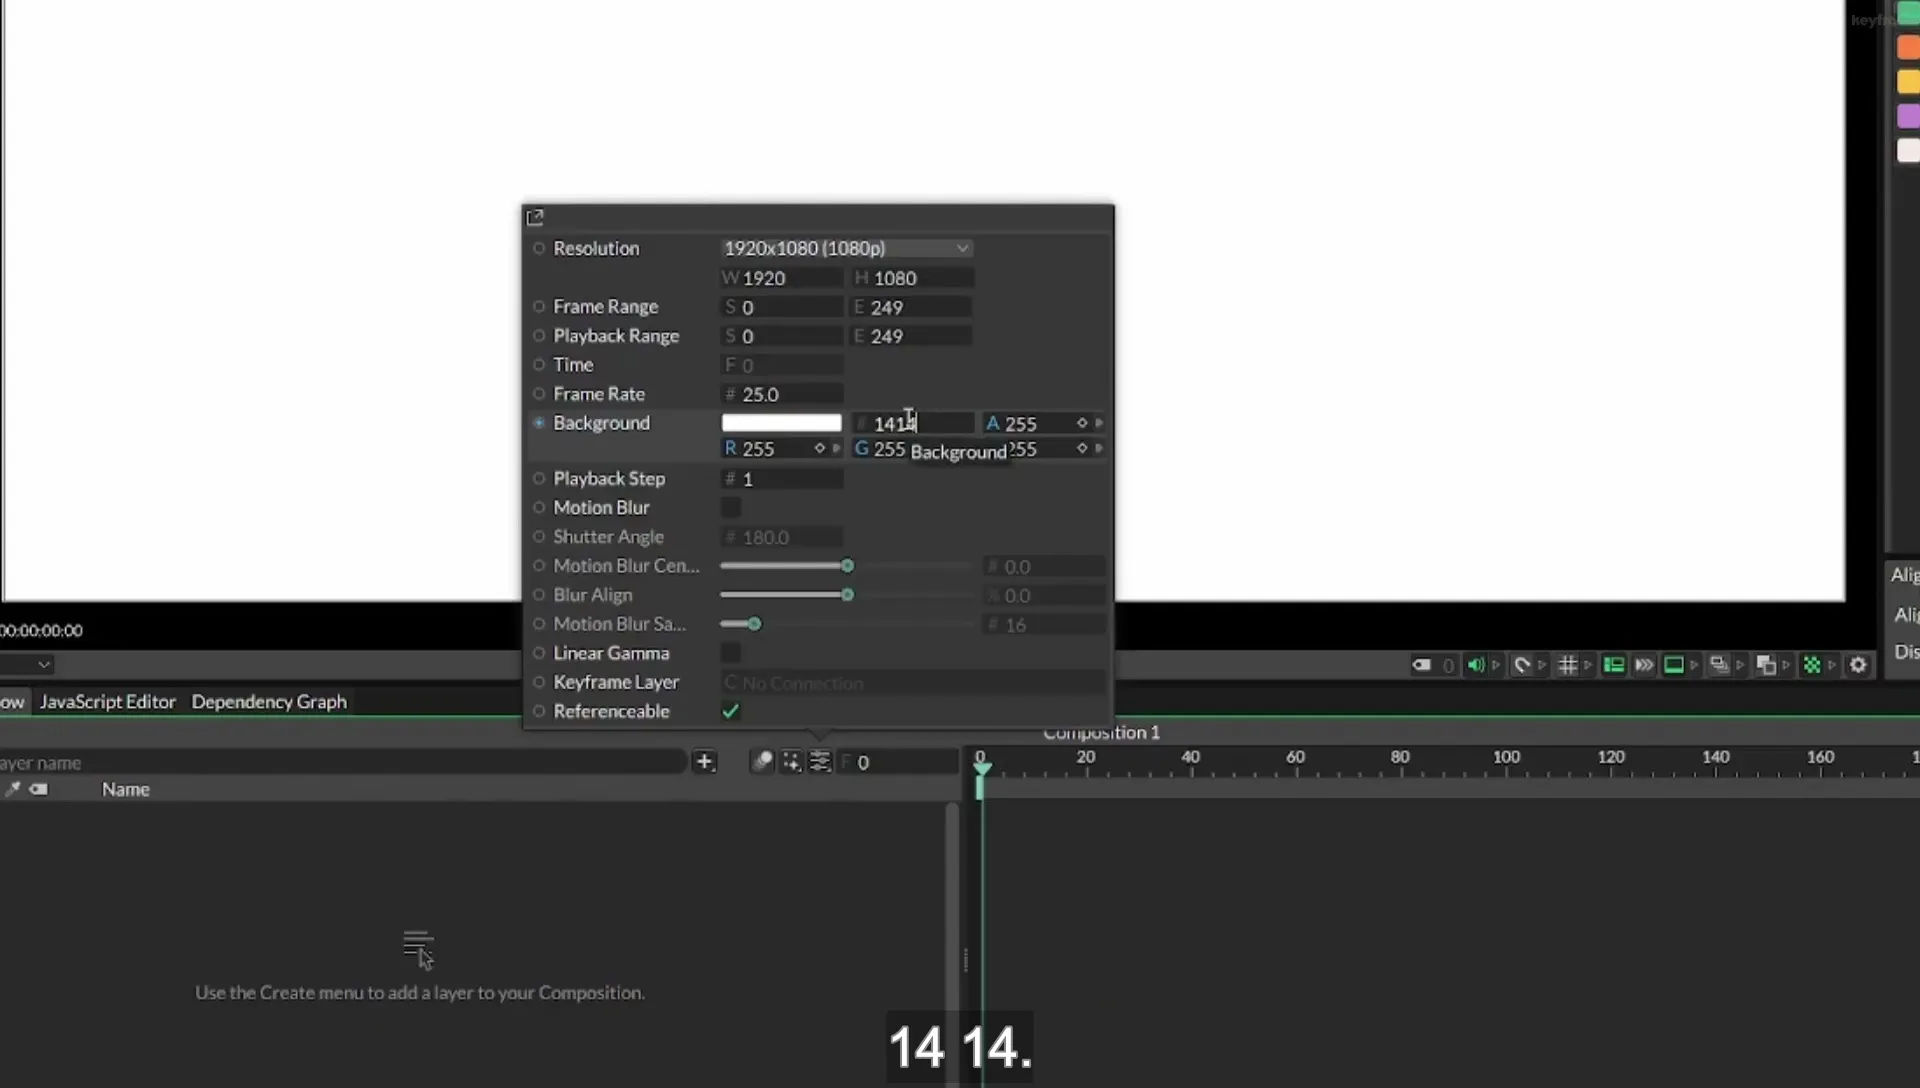Viewport: 1920px width, 1088px height.
Task: Click the pin icon in layer header
Action: point(12,789)
